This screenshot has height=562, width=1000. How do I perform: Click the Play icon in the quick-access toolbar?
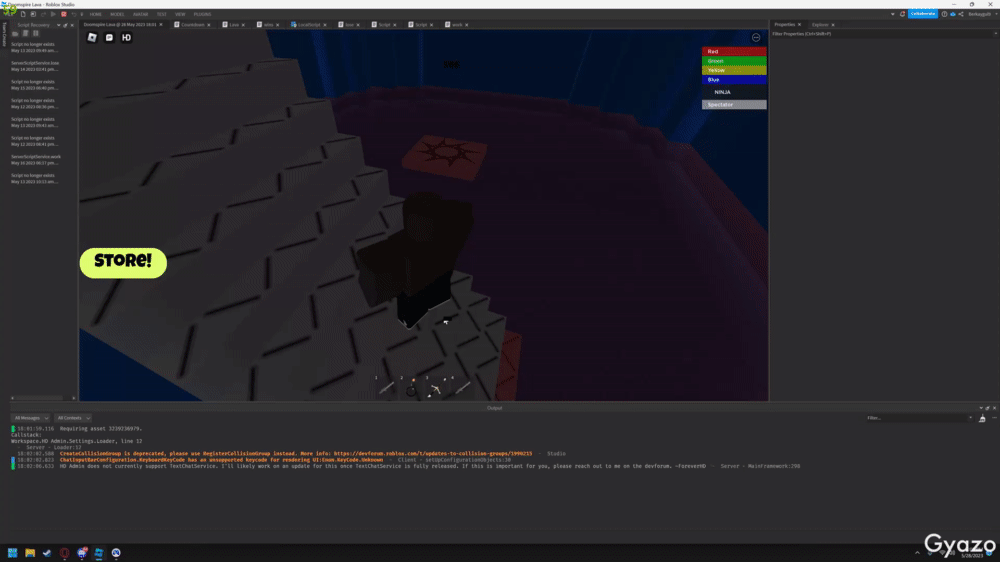coord(53,14)
